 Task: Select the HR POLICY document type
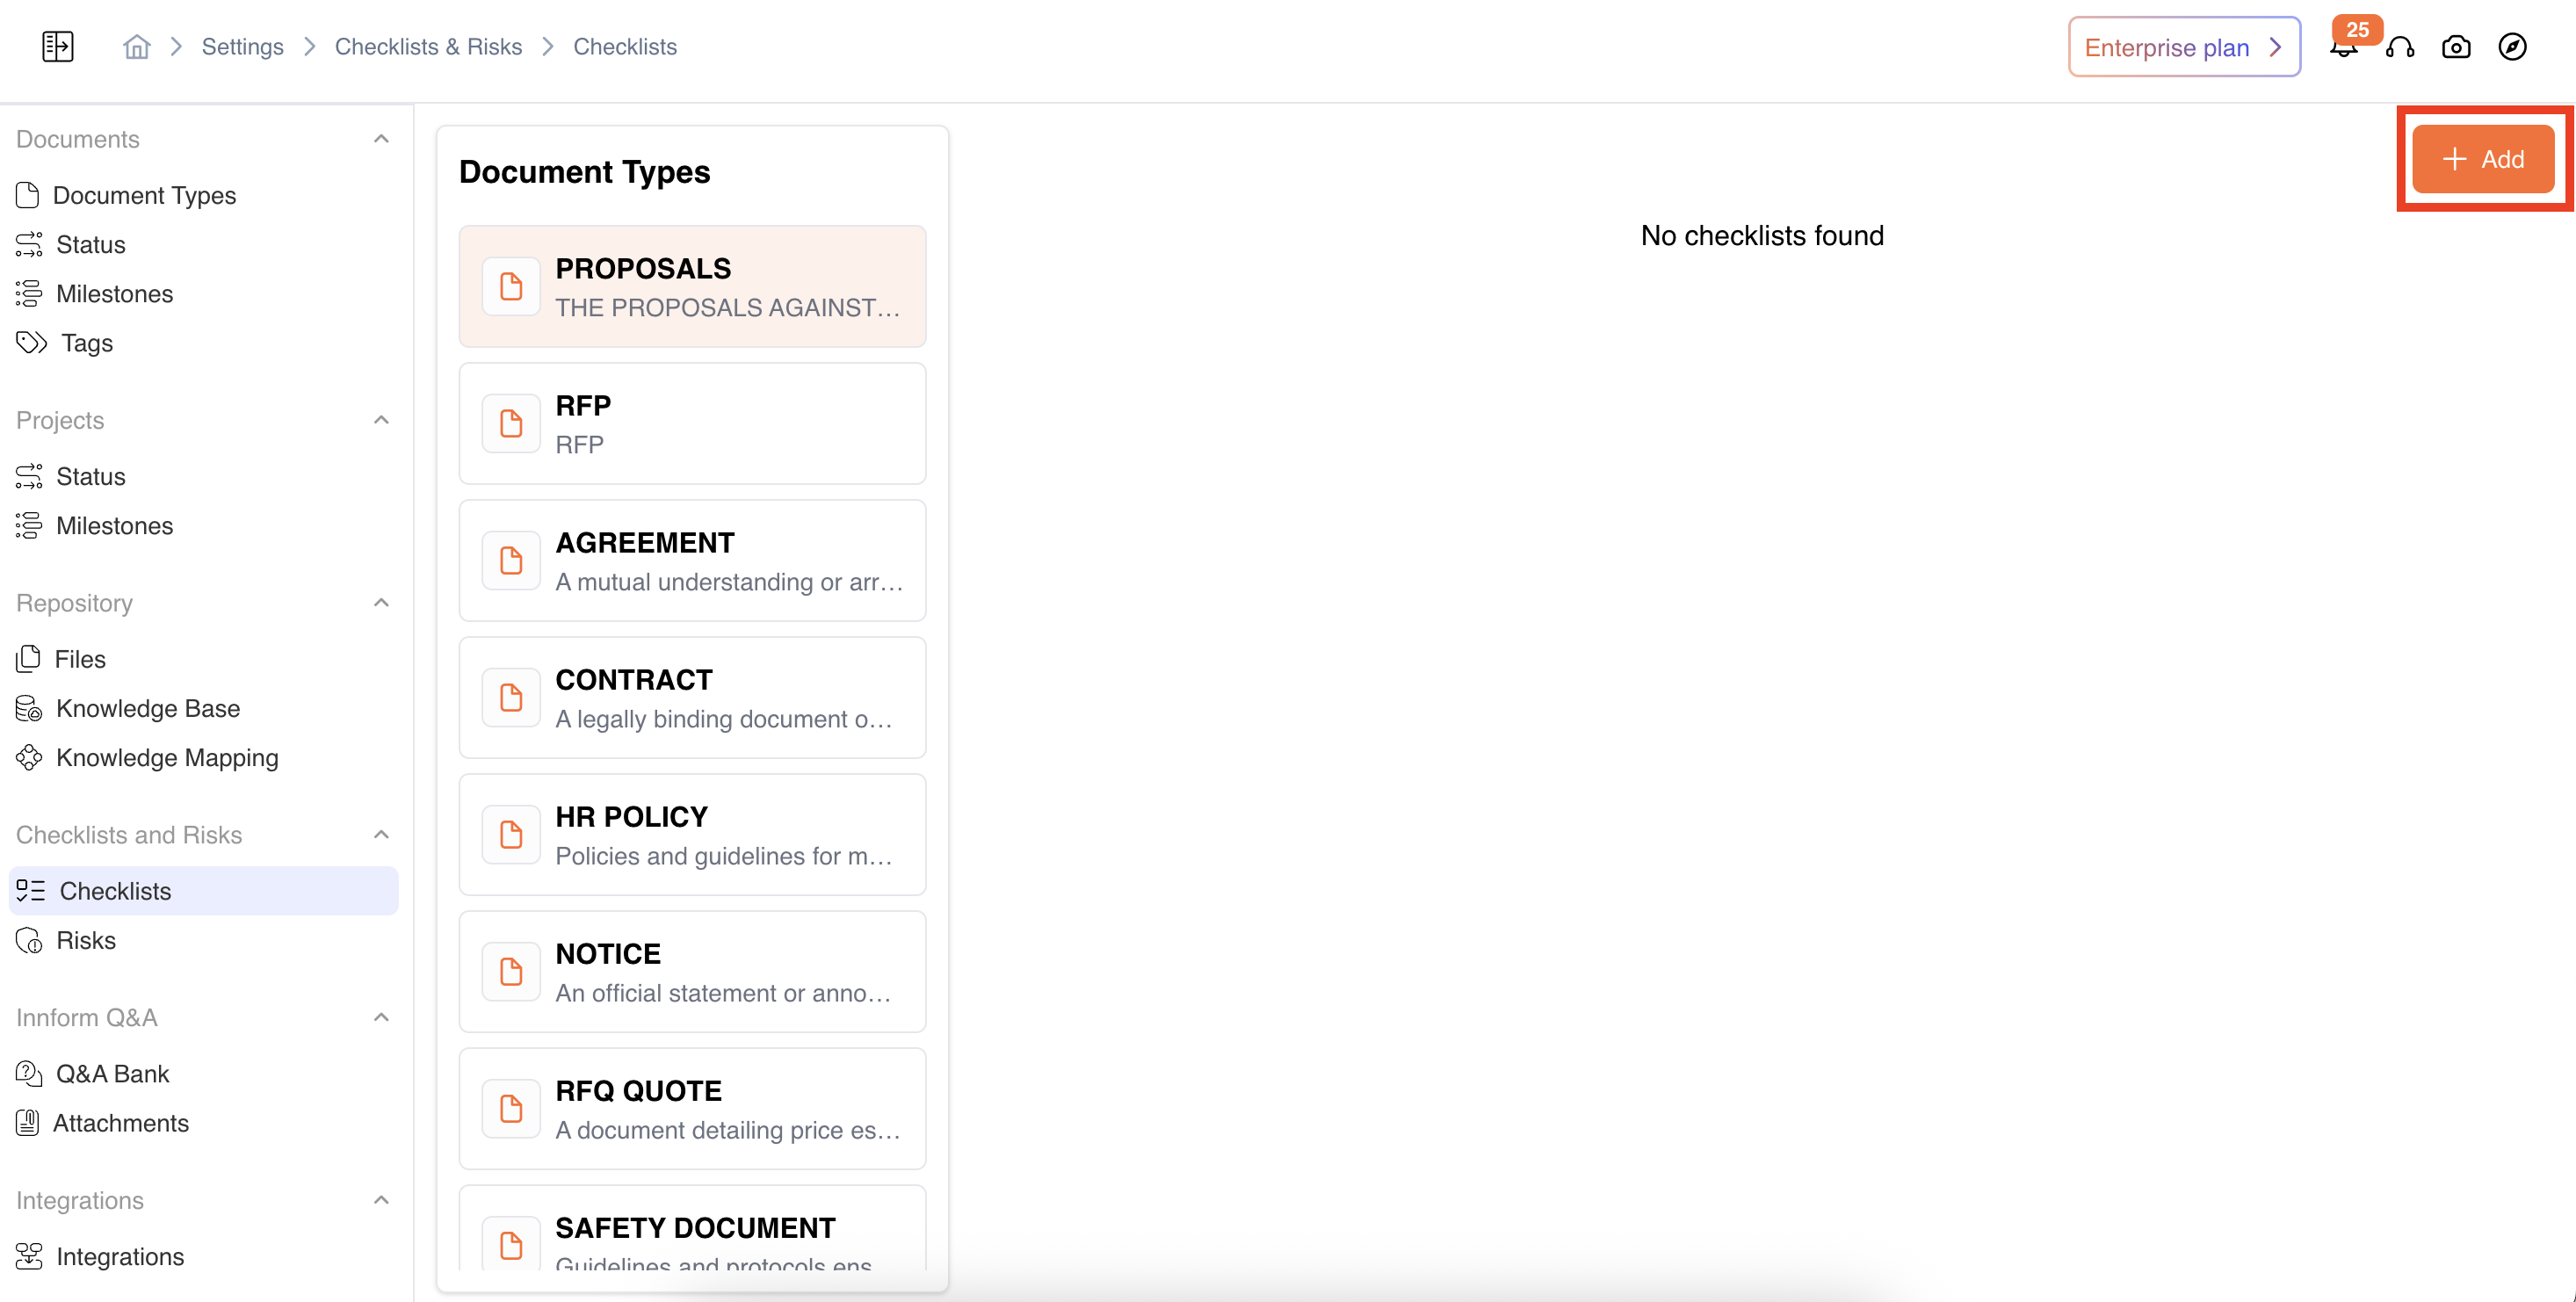pos(692,835)
